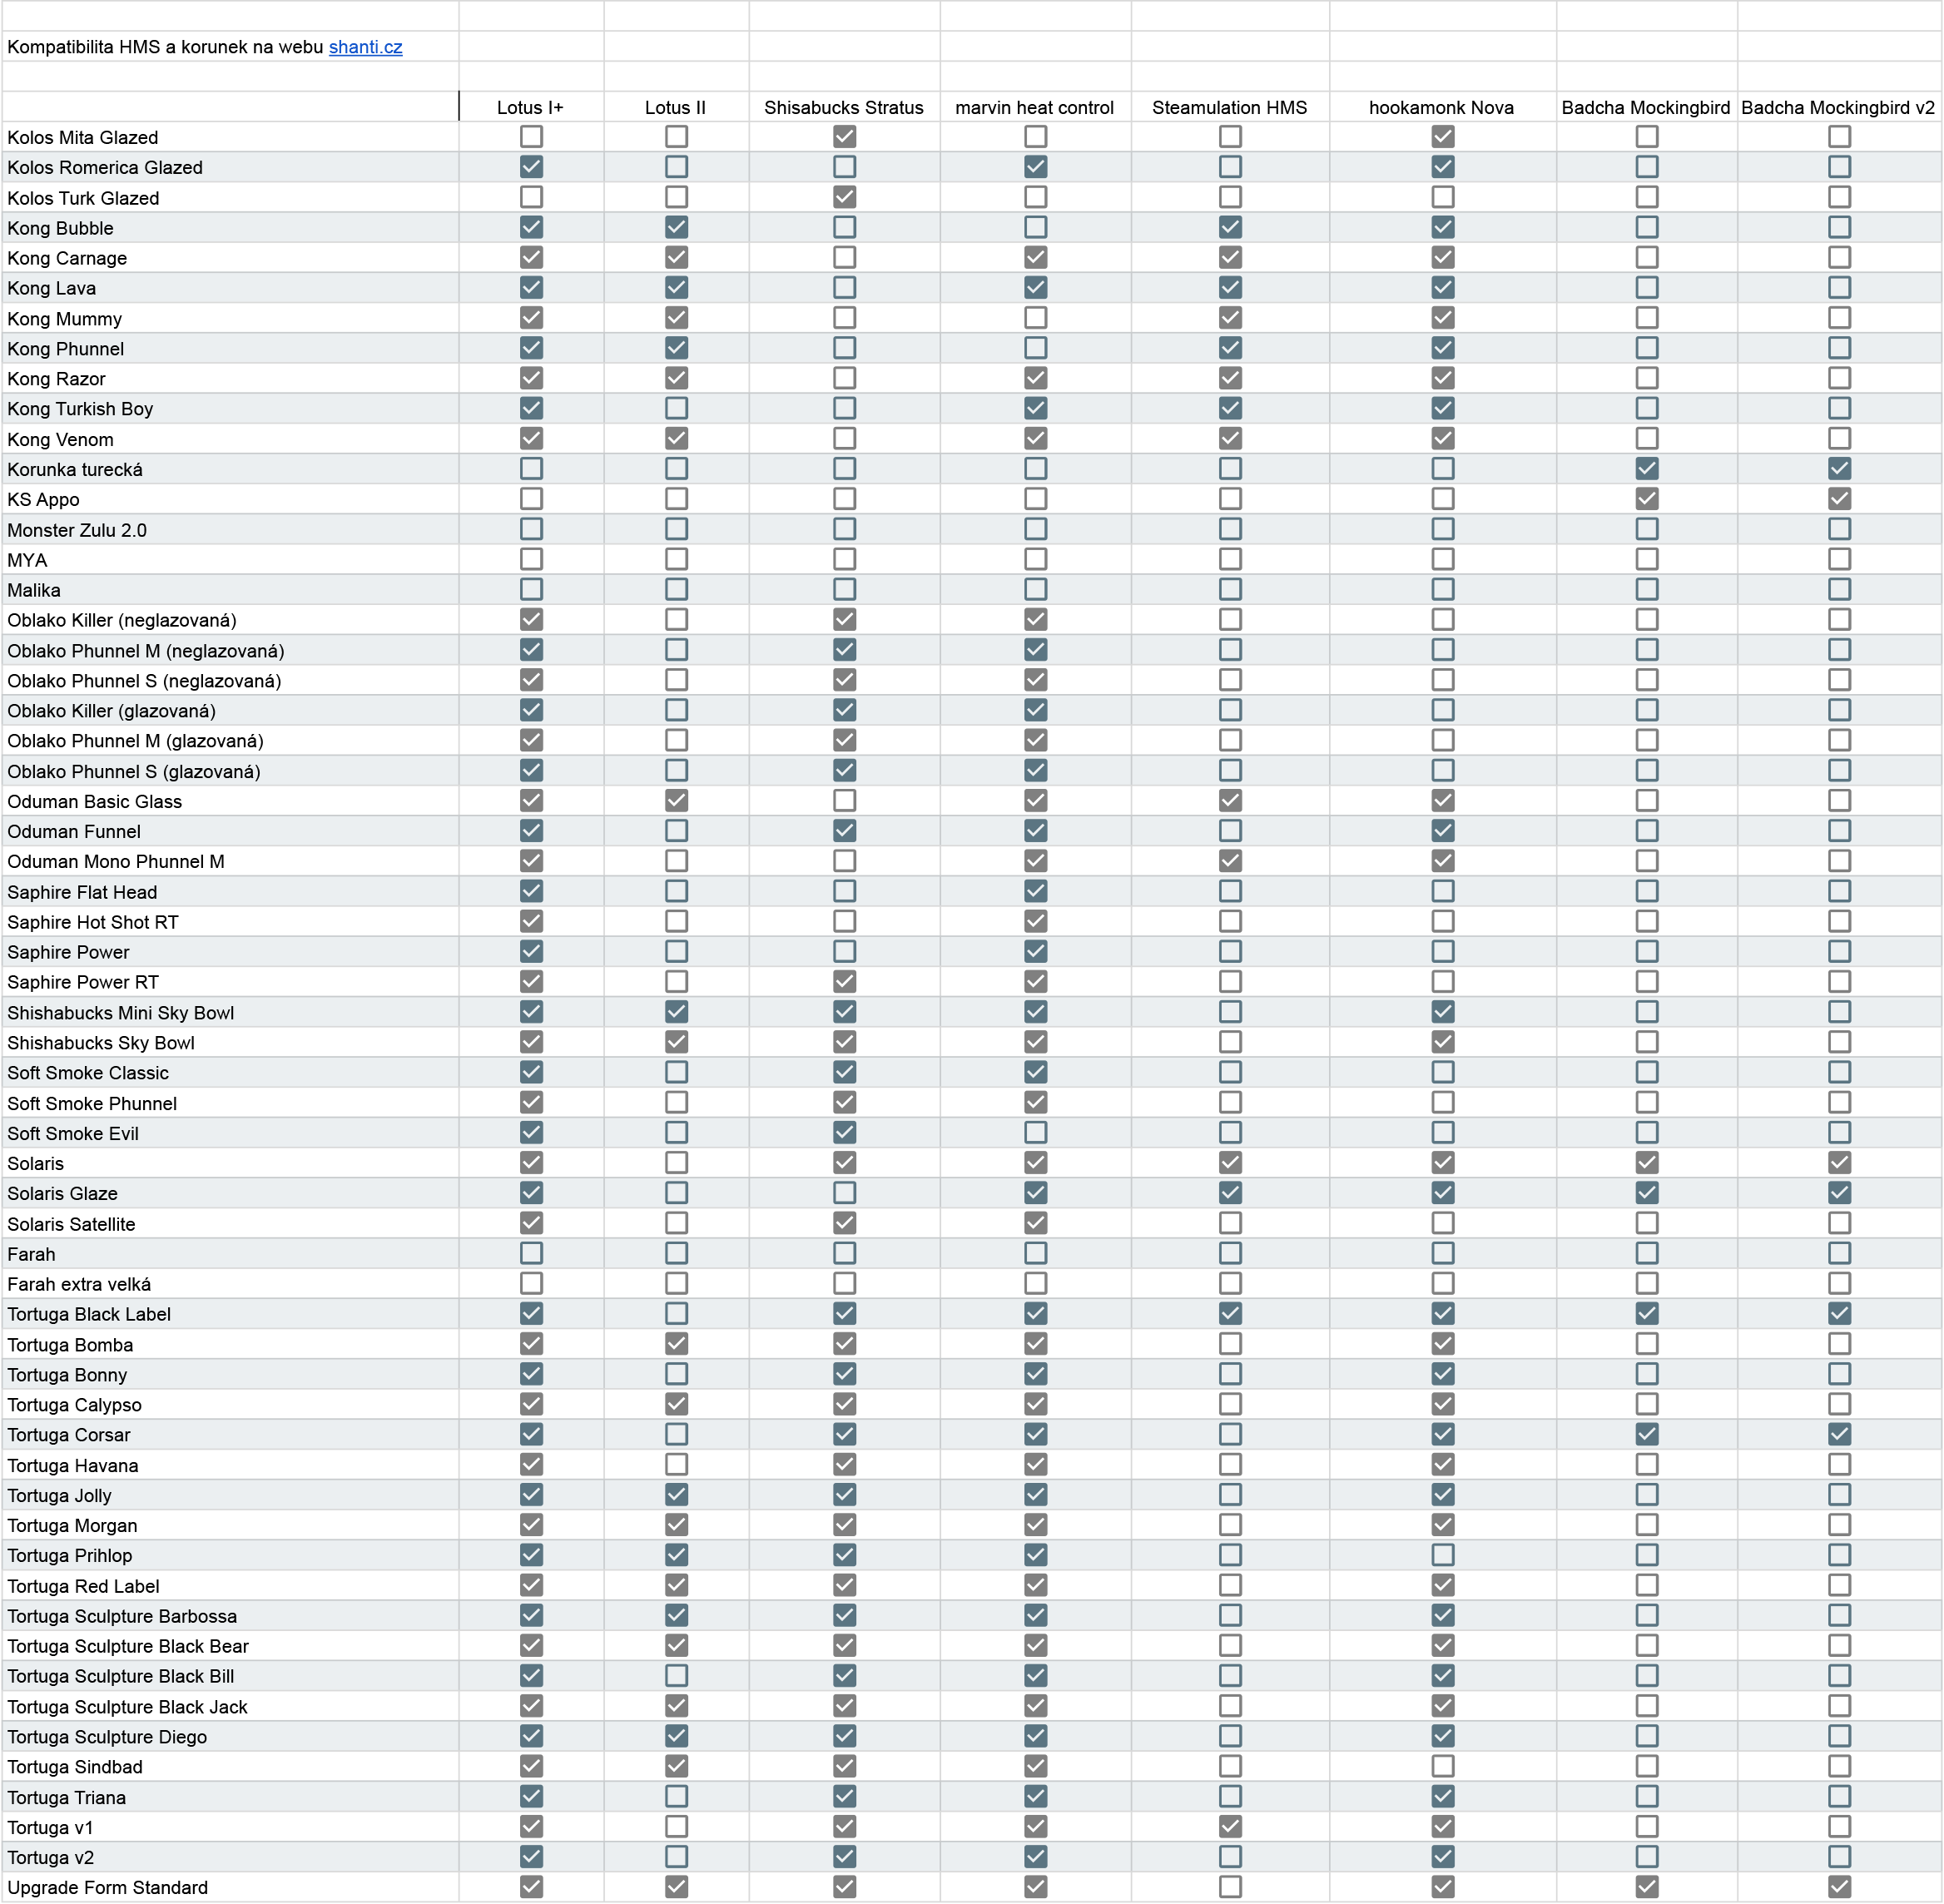Uncheck Lotus I+ for Tortuga v2
This screenshot has width=1944, height=1904.
[x=531, y=1856]
